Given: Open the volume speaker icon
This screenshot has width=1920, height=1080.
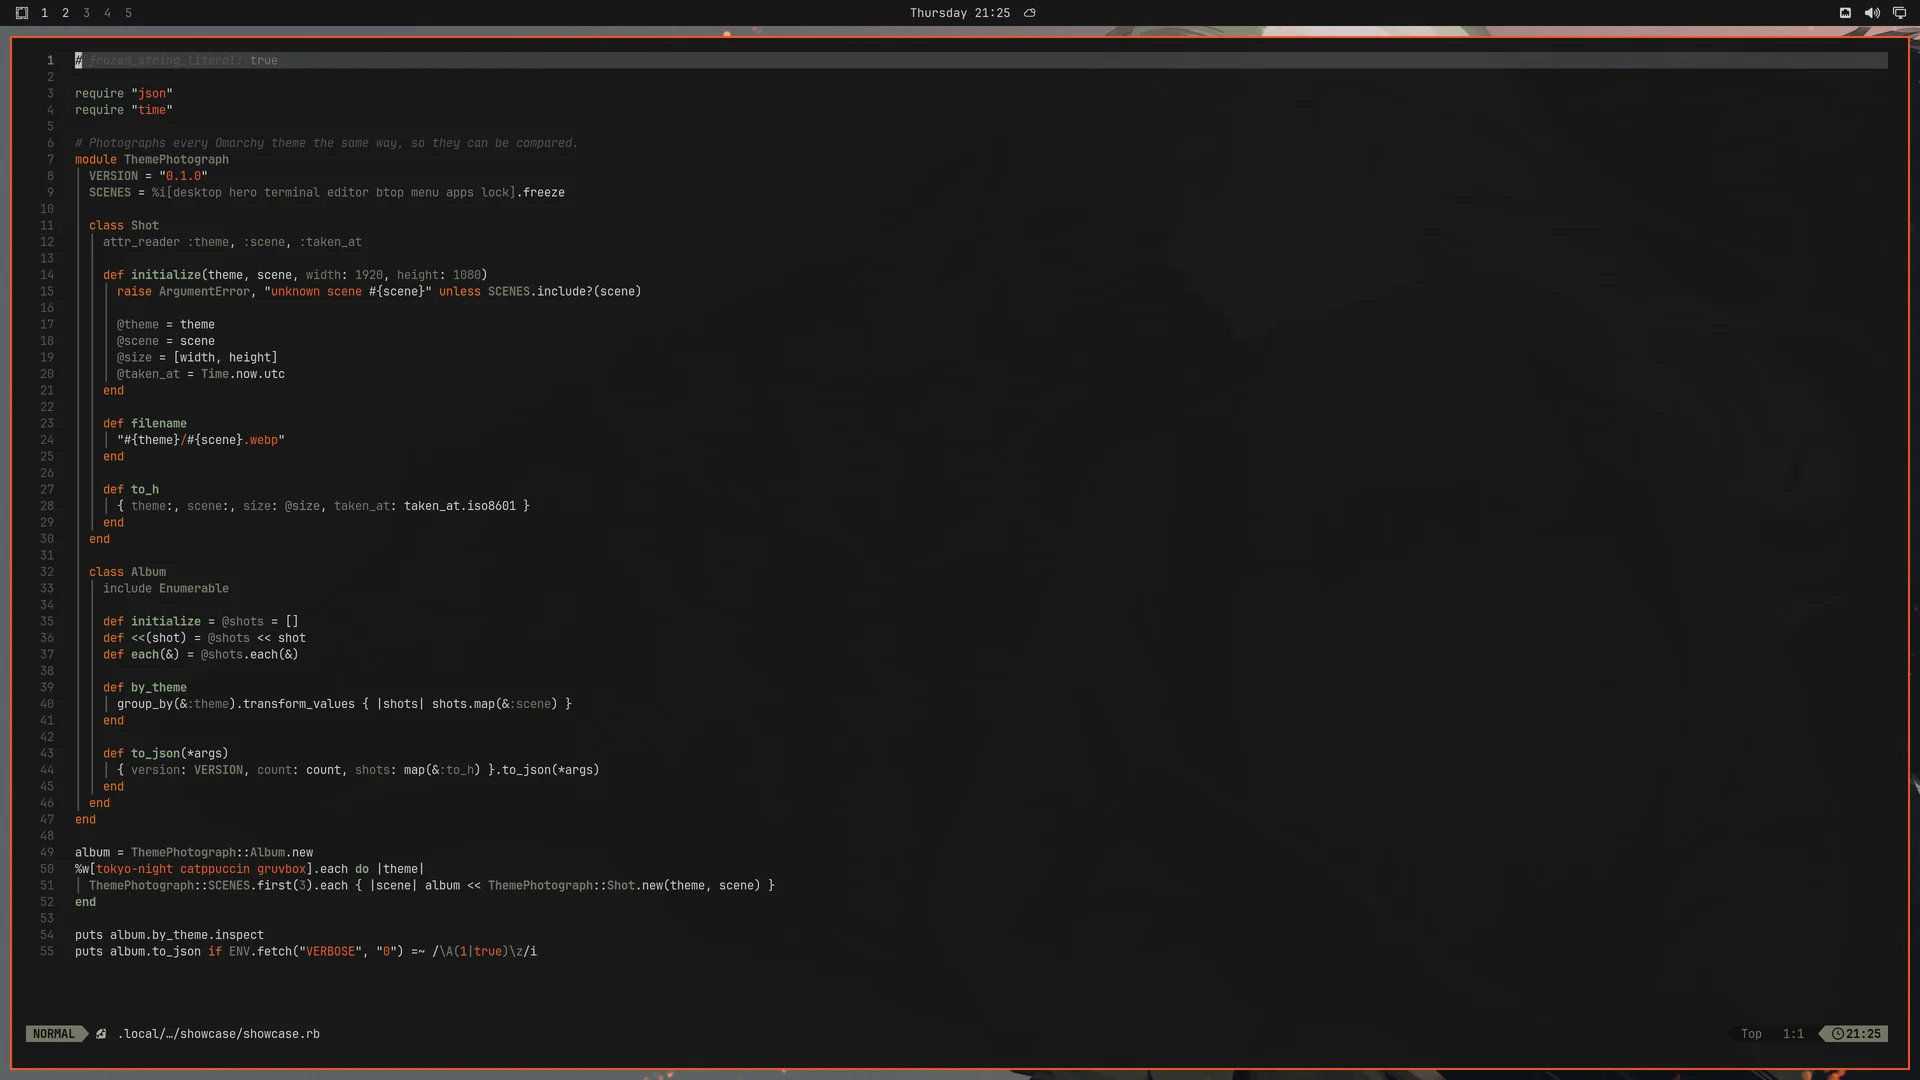Looking at the screenshot, I should [x=1872, y=13].
